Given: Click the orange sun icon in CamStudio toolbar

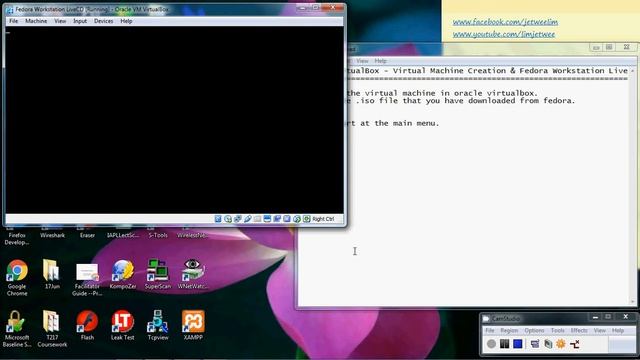Looking at the screenshot, I should tap(561, 344).
